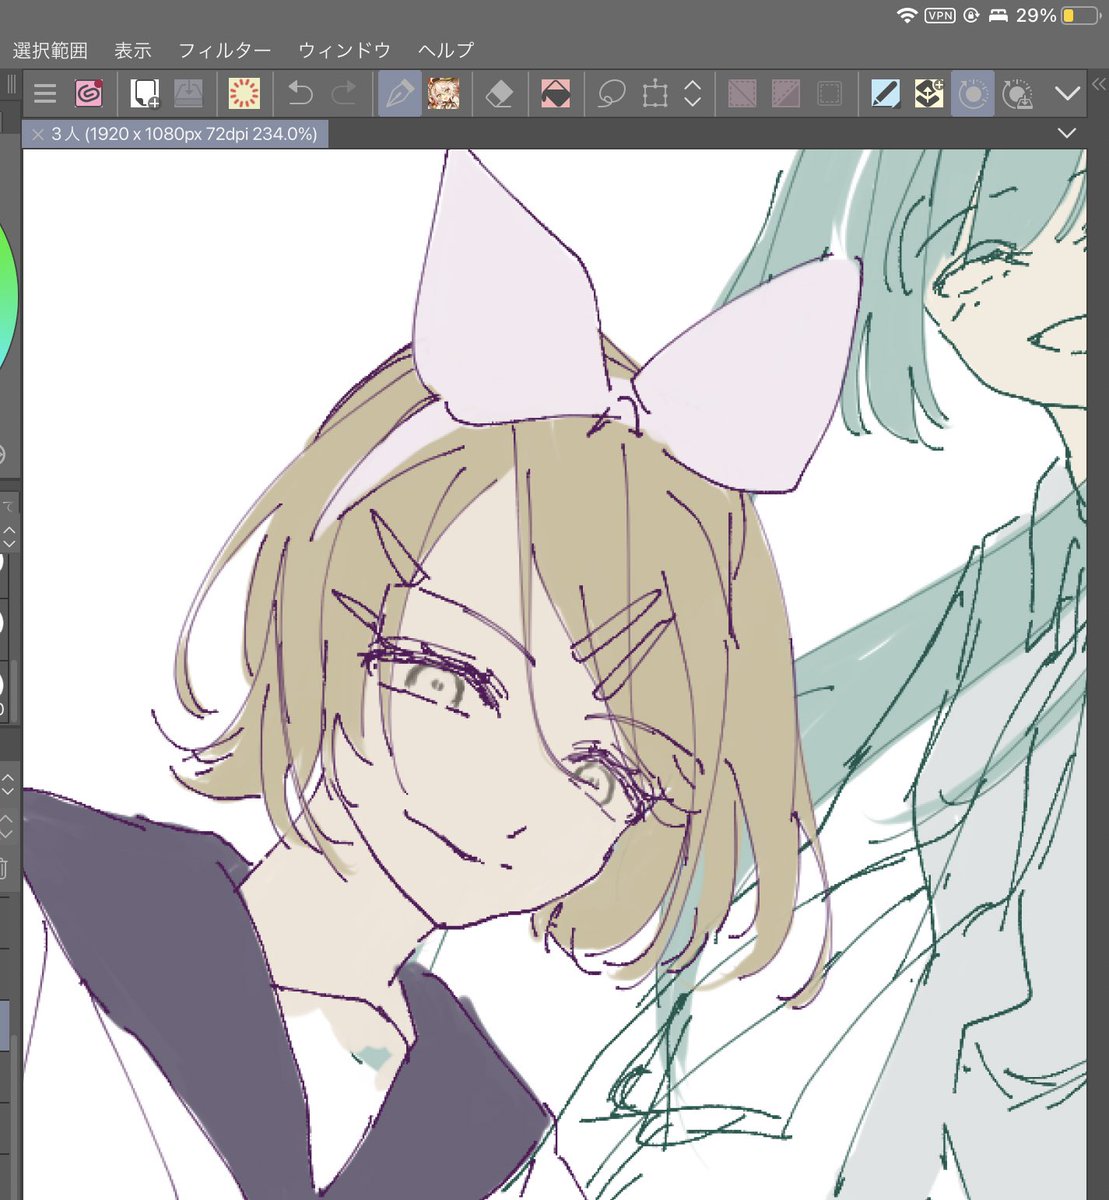Expand the command bar overflow chevron
The width and height of the screenshot is (1109, 1200).
pos(1067,94)
